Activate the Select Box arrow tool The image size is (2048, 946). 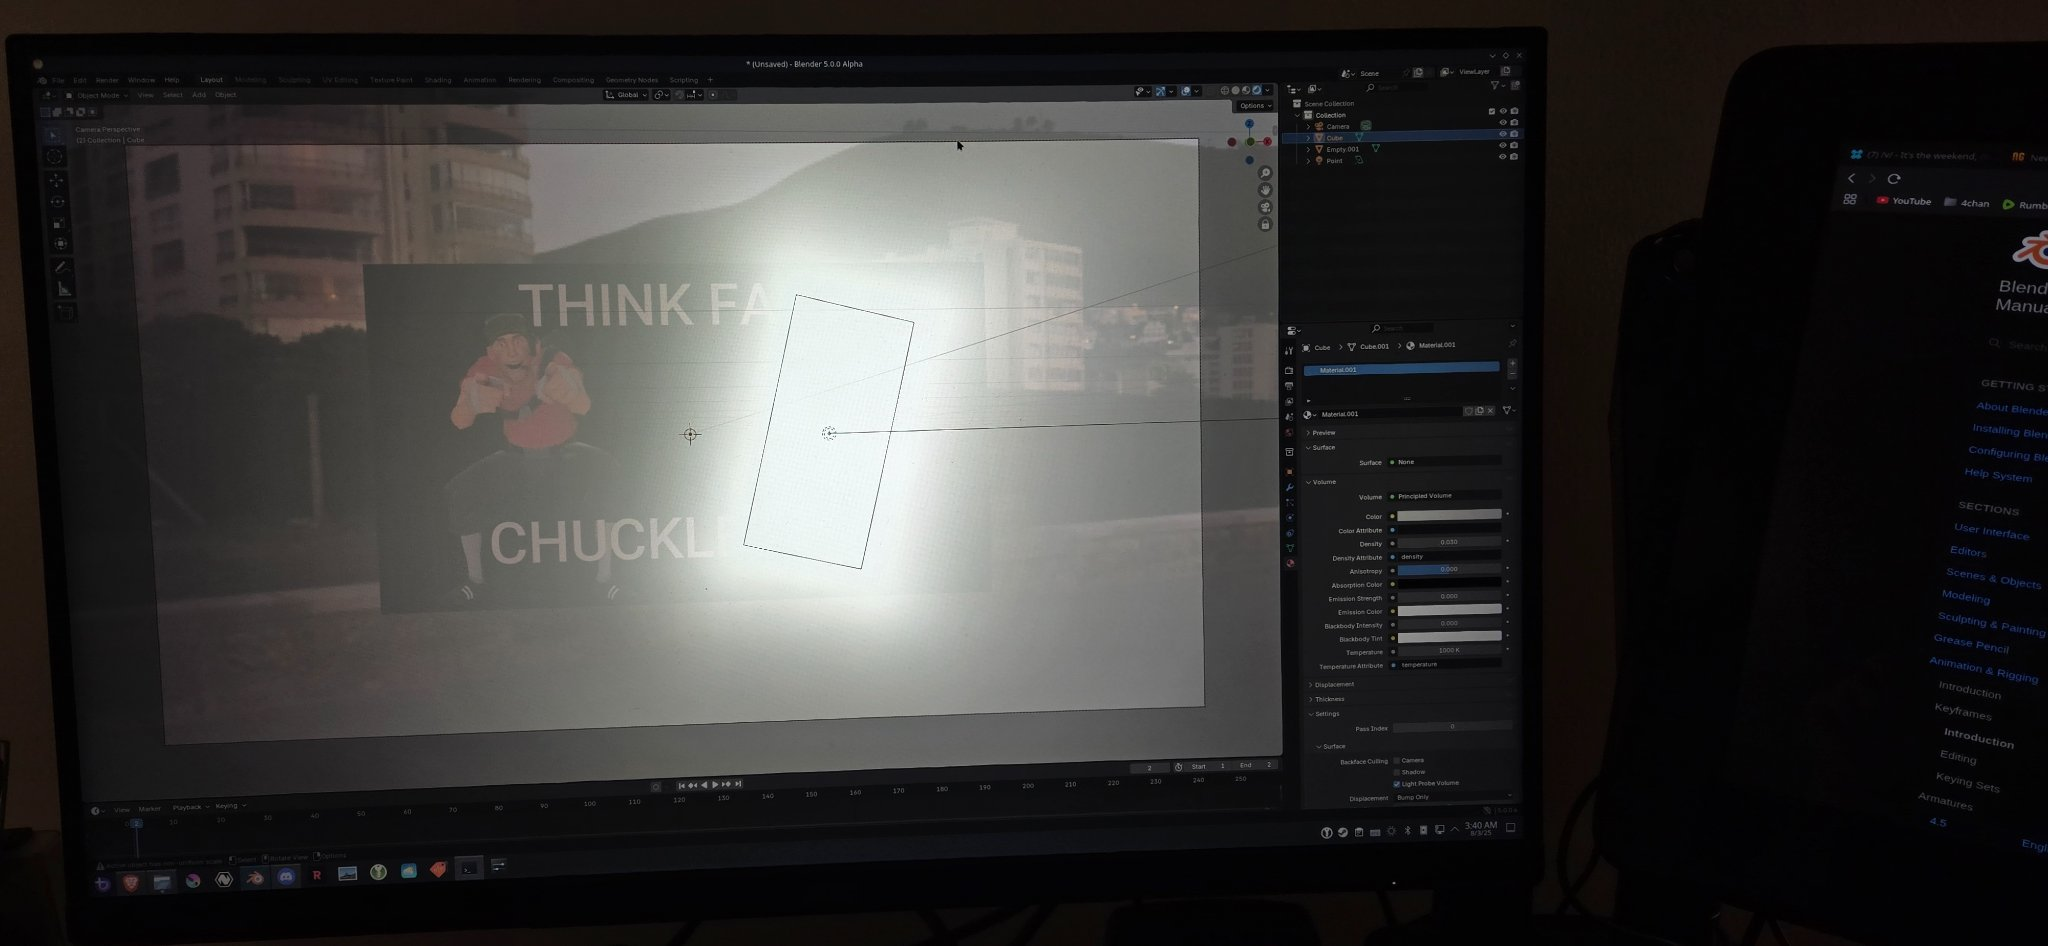53,134
